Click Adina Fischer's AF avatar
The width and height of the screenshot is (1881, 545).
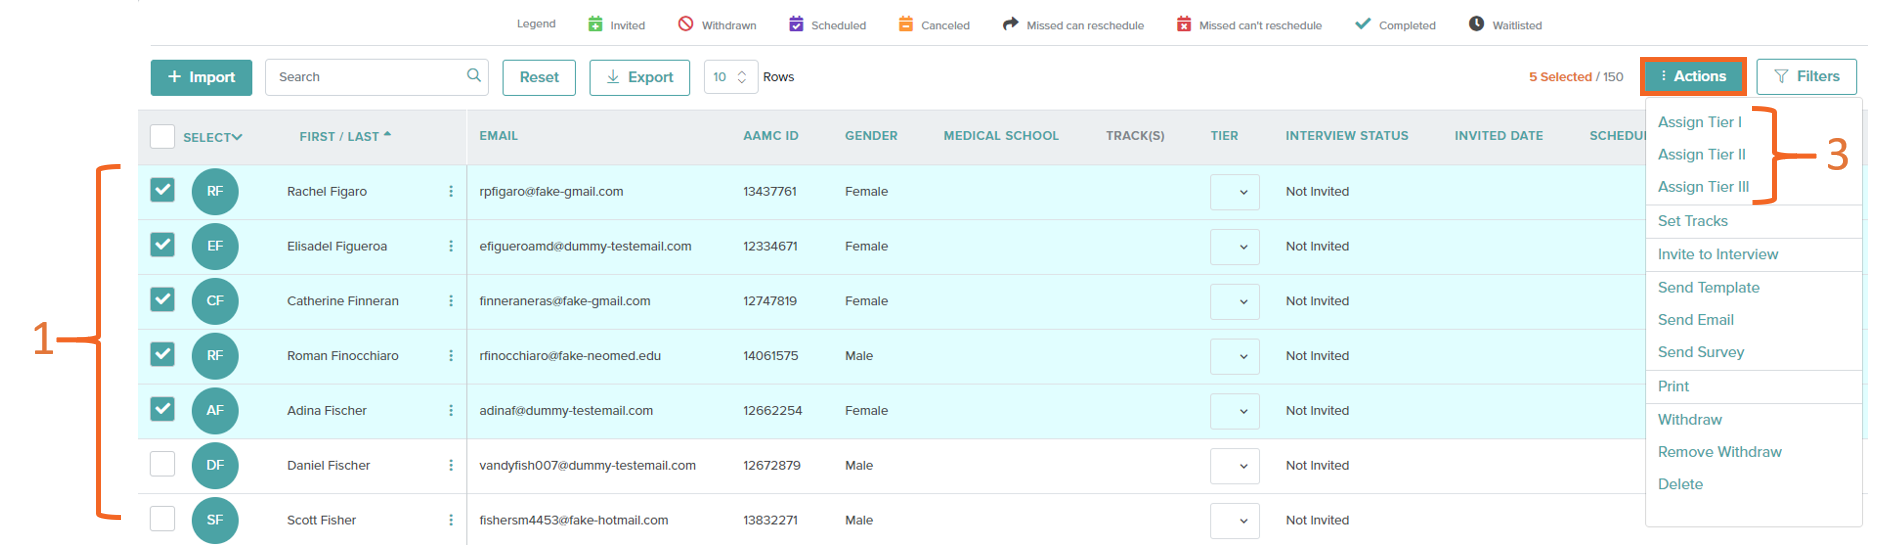click(x=215, y=410)
